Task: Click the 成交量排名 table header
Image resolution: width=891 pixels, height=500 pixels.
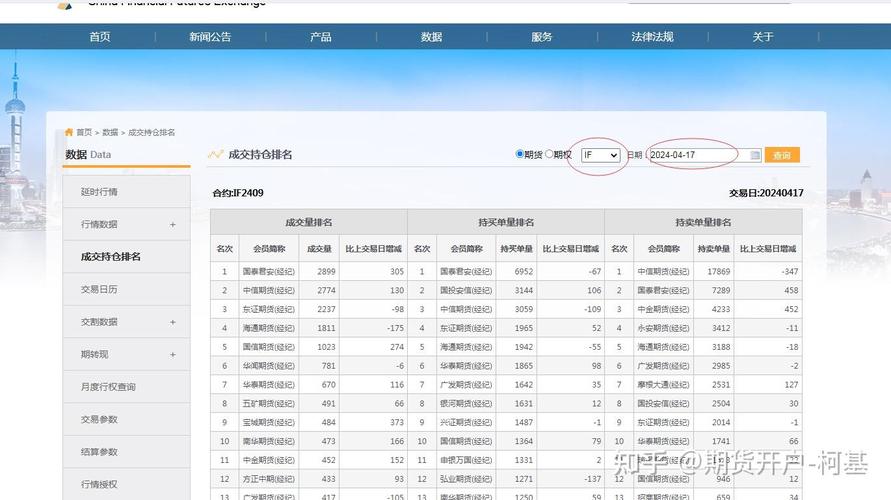Action: pos(309,222)
